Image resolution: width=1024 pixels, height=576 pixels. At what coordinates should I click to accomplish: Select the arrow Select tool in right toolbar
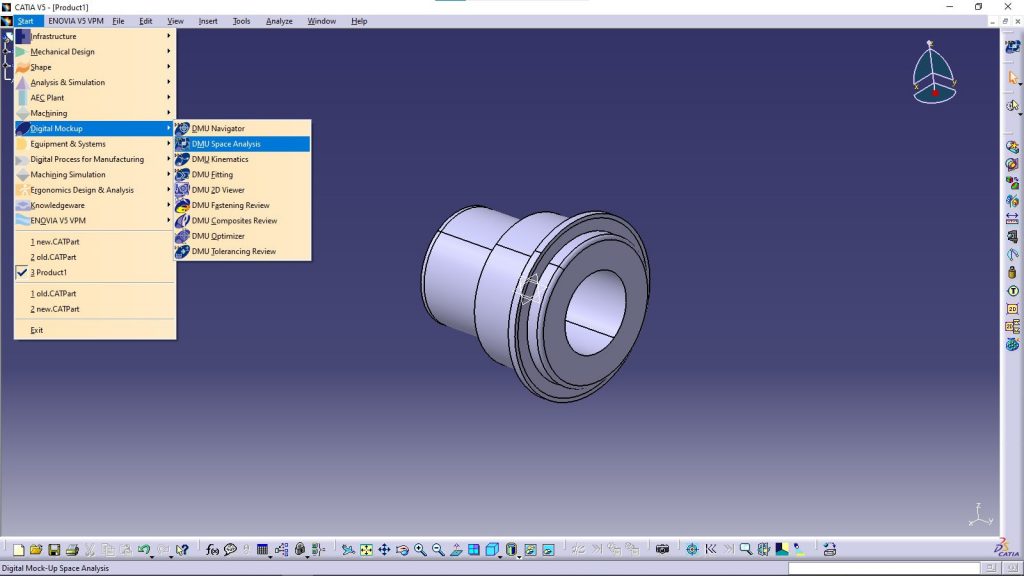click(1012, 78)
